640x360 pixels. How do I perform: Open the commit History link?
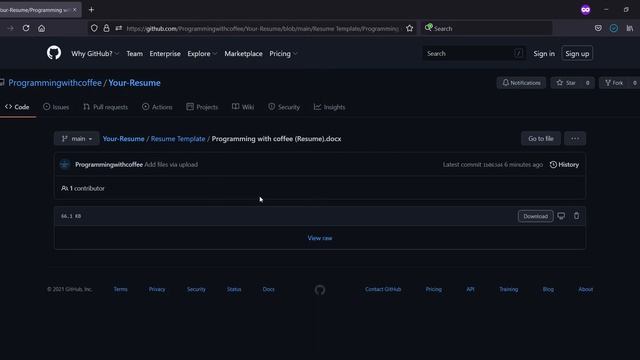564,164
